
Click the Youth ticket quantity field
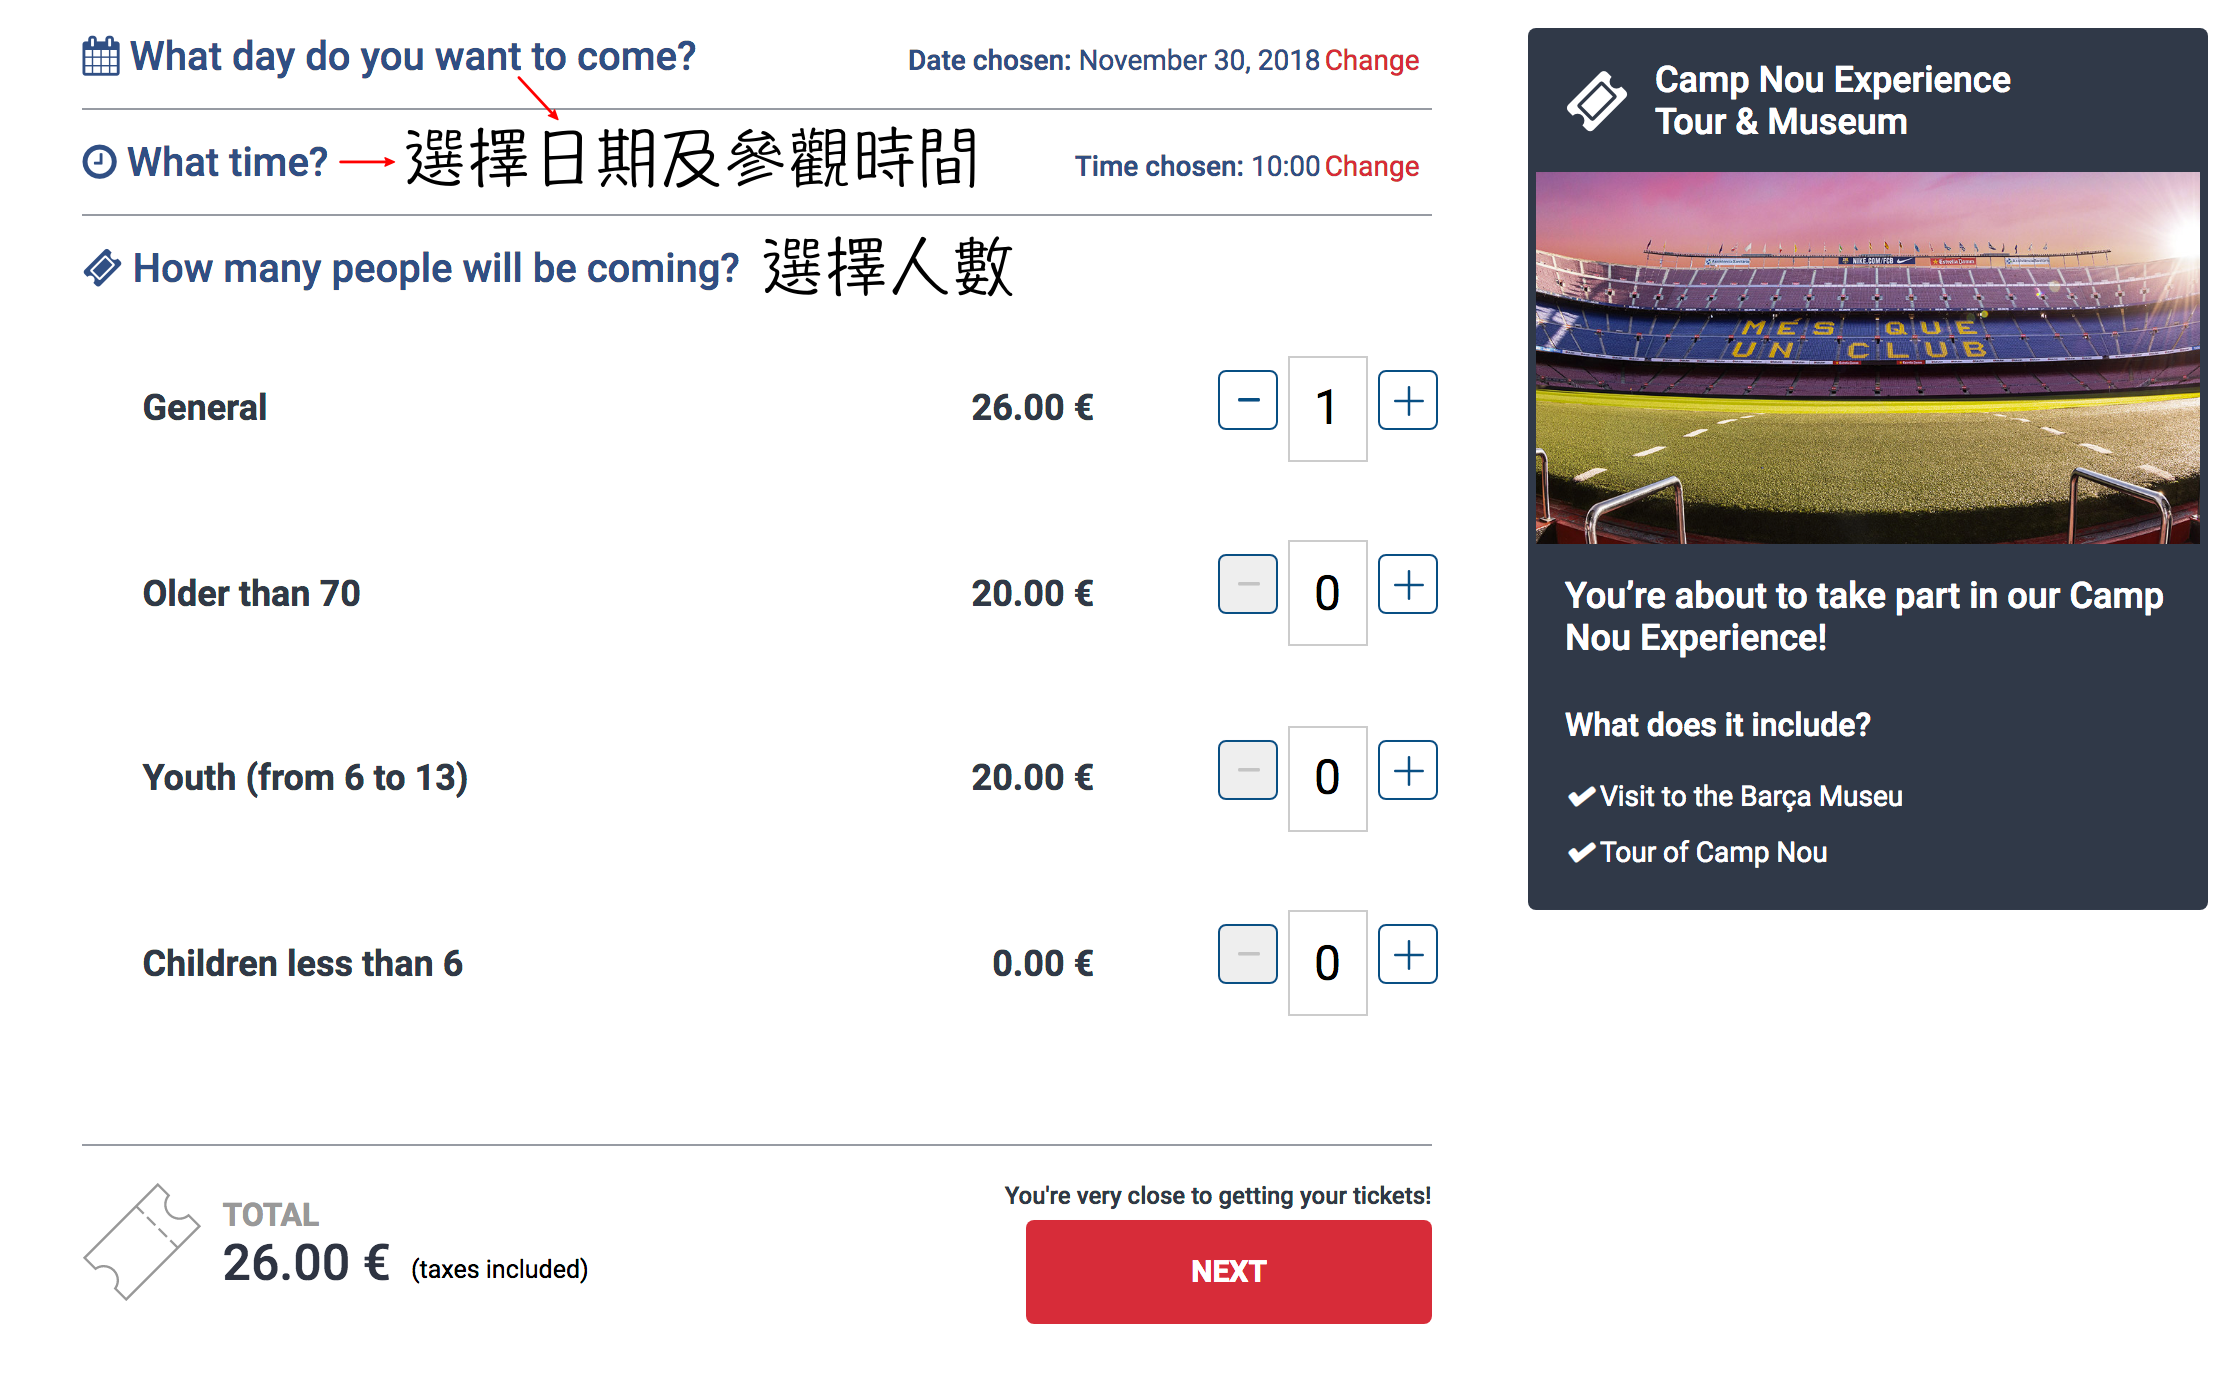tap(1327, 778)
